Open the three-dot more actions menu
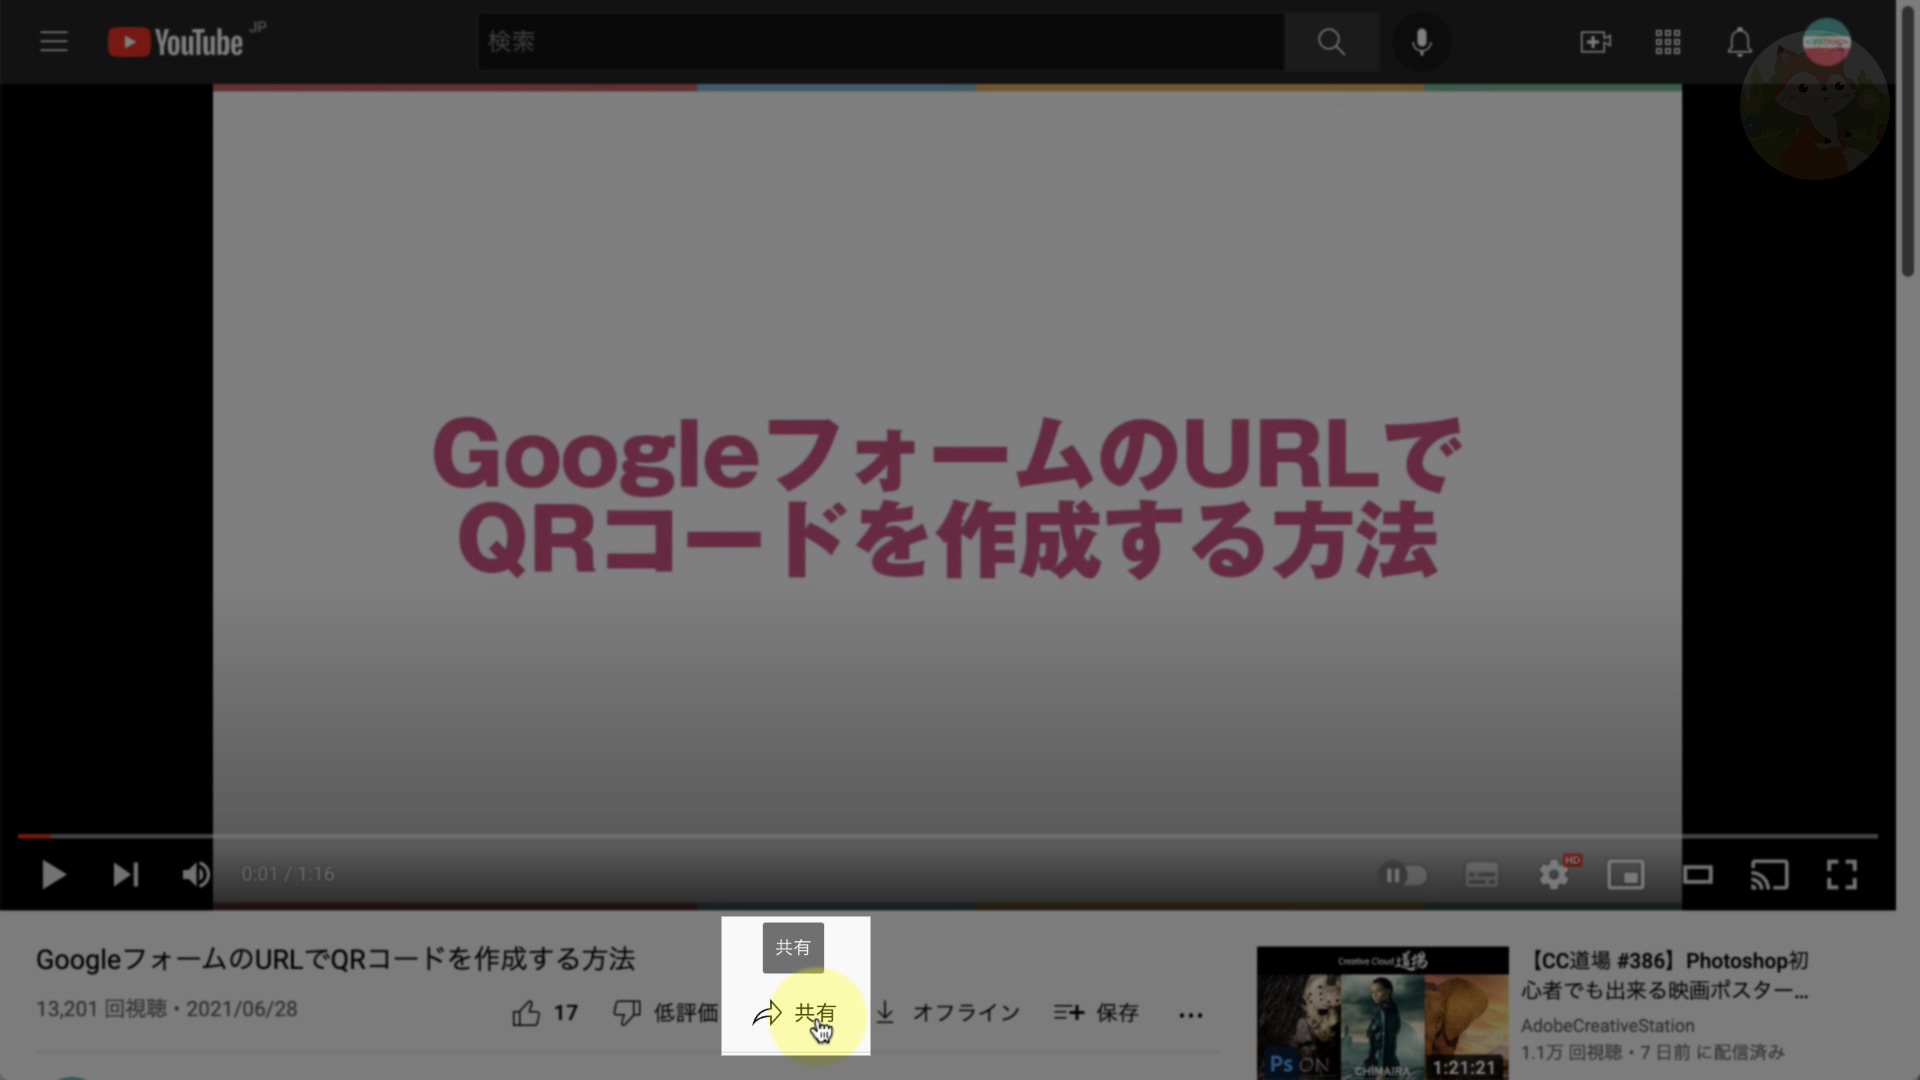This screenshot has height=1080, width=1920. tap(1190, 1014)
